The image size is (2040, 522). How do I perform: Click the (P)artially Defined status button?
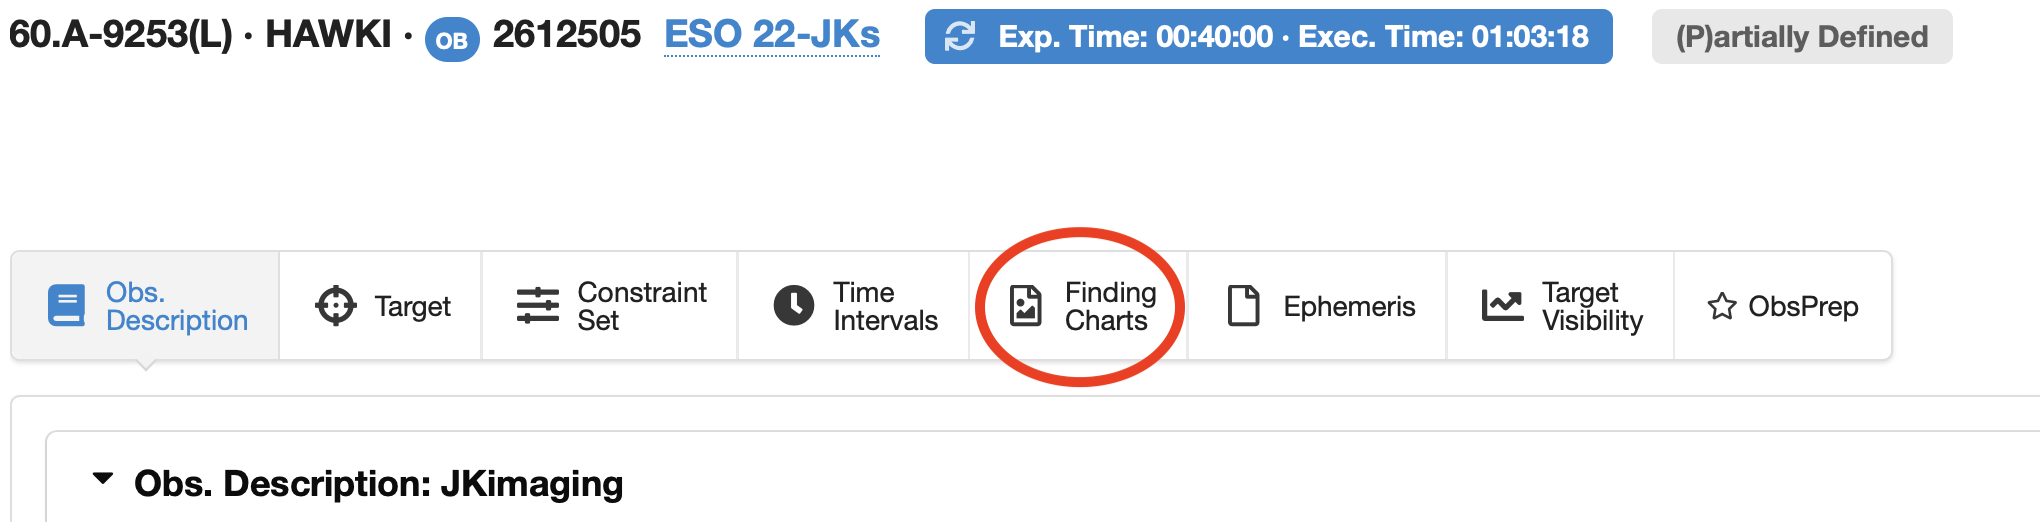(x=1801, y=37)
